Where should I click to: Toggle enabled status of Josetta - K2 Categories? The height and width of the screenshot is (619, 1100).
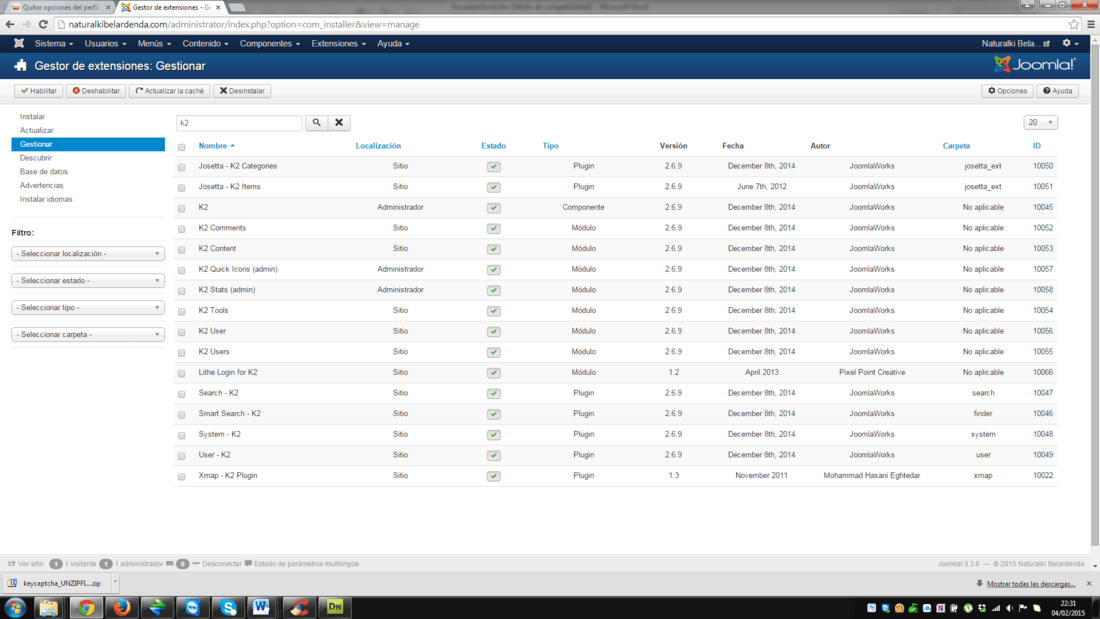494,166
